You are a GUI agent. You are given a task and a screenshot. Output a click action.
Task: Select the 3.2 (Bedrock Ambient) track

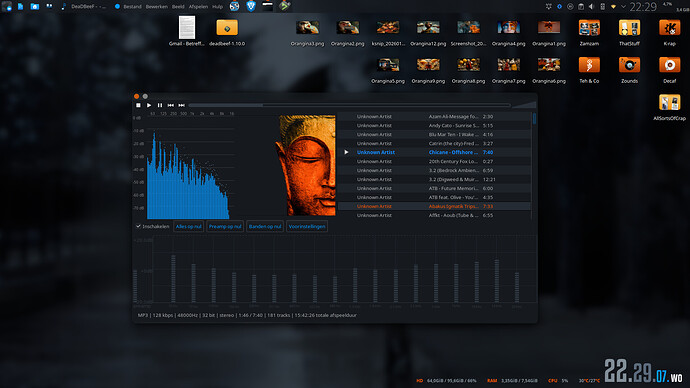click(x=434, y=170)
